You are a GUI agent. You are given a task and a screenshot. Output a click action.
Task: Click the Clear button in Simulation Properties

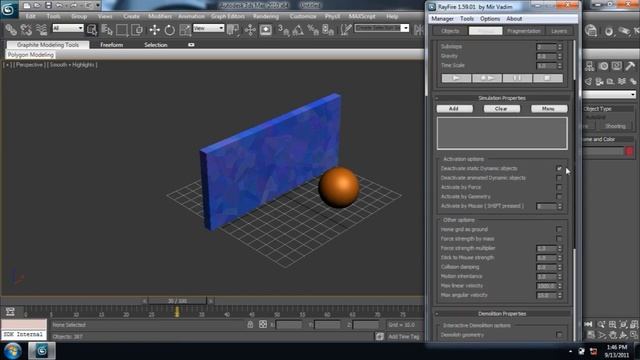(x=502, y=109)
